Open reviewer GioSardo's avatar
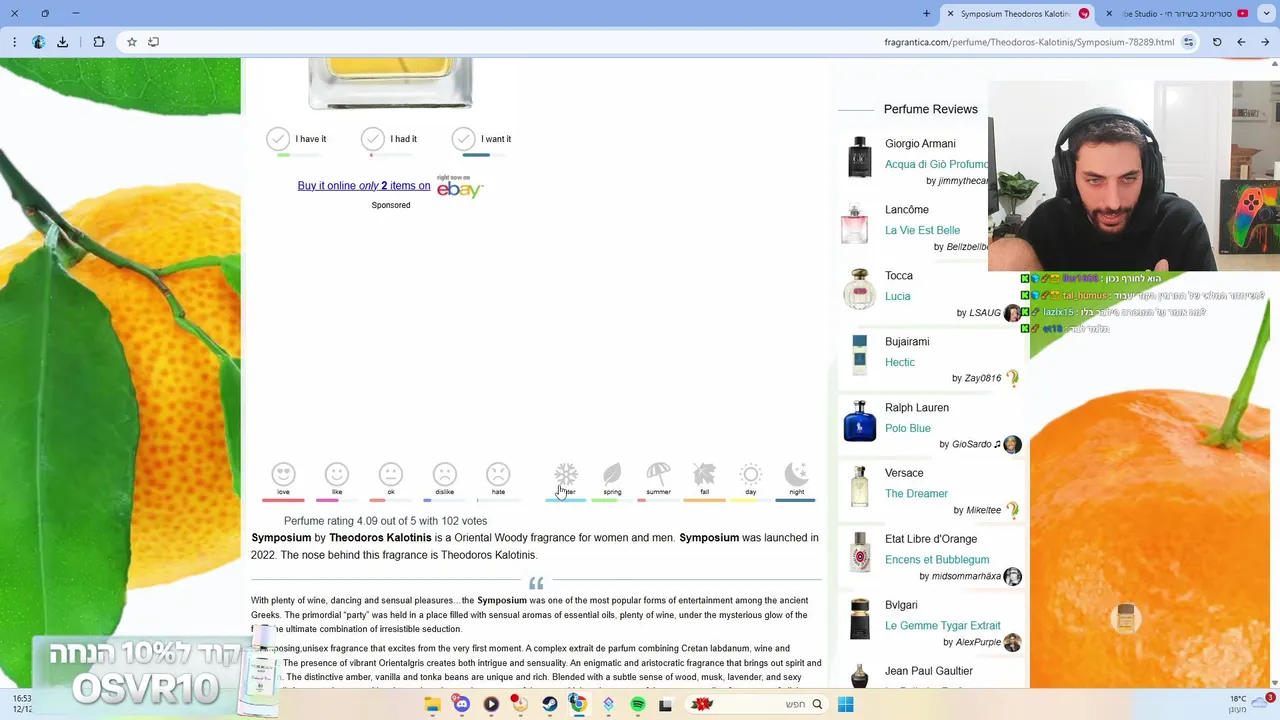The height and width of the screenshot is (720, 1280). pyautogui.click(x=1012, y=444)
